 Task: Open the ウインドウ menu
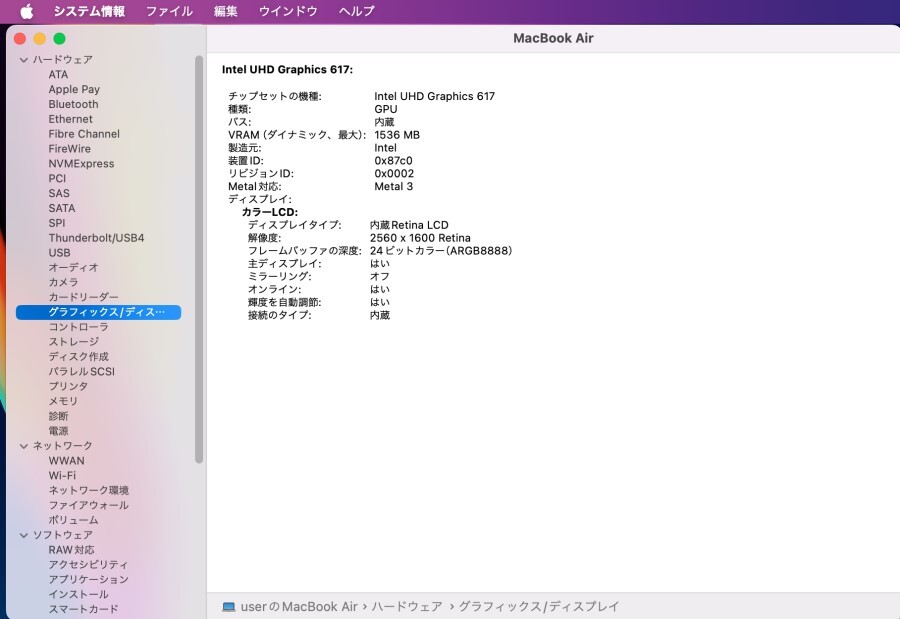pyautogui.click(x=288, y=11)
